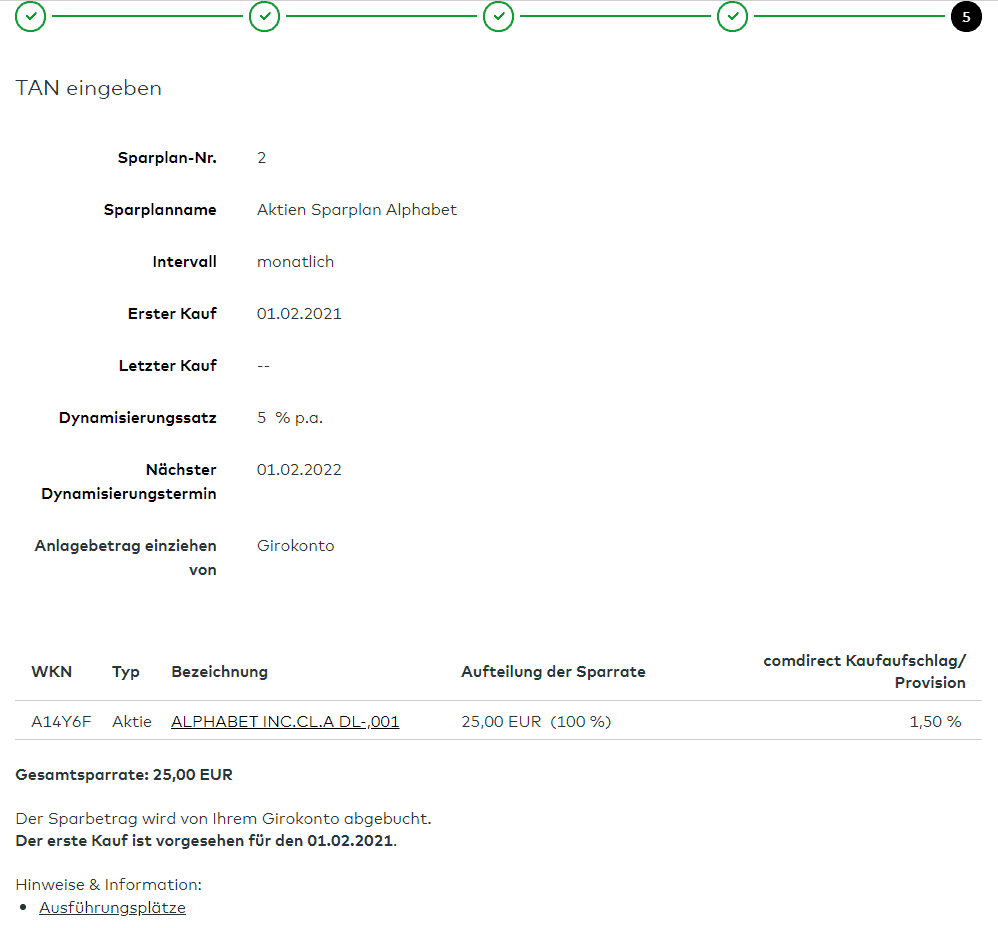The width and height of the screenshot is (998, 928).
Task: Click the Bezeichnung column header
Action: [220, 672]
